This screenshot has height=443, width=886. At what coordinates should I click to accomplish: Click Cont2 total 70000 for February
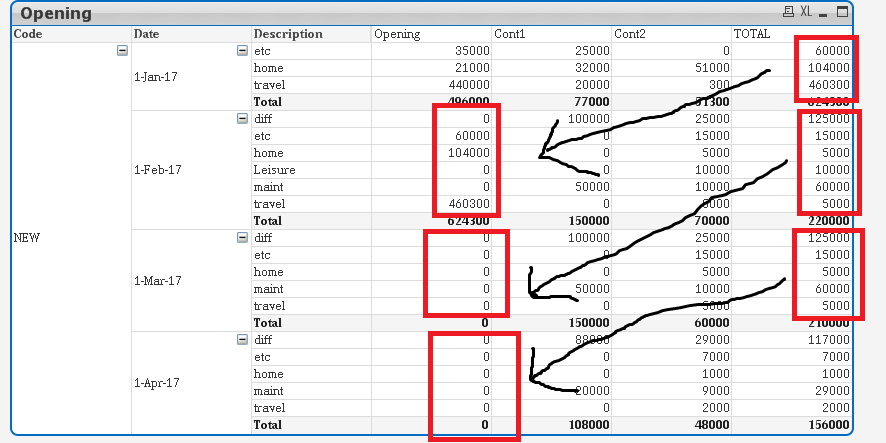[x=712, y=220]
